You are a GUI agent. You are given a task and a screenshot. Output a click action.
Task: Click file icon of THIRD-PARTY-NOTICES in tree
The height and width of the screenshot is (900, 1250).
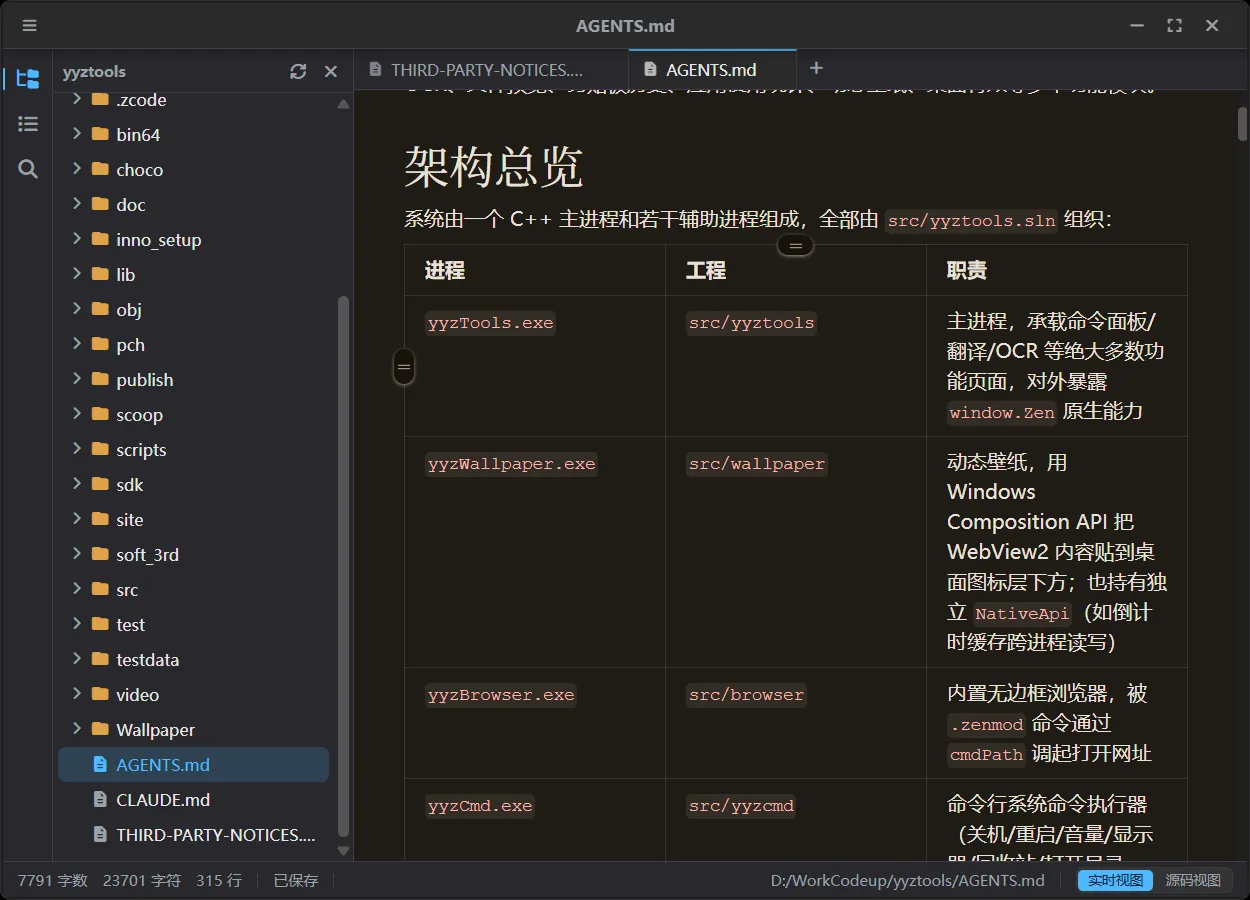point(99,834)
